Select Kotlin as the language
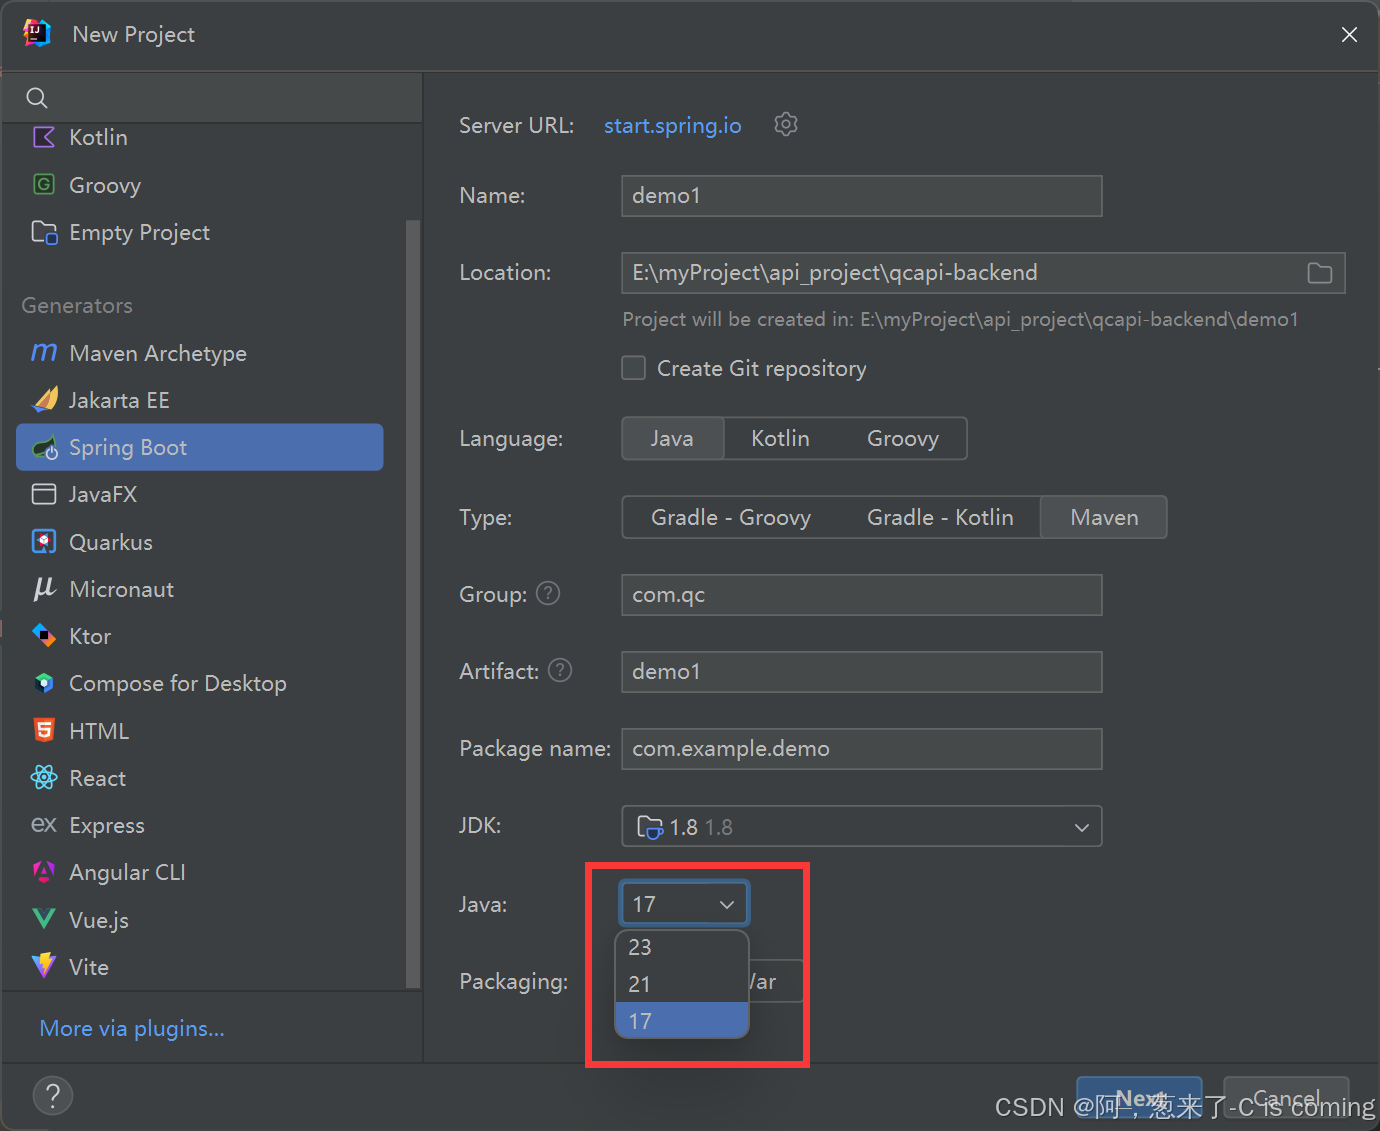 780,438
